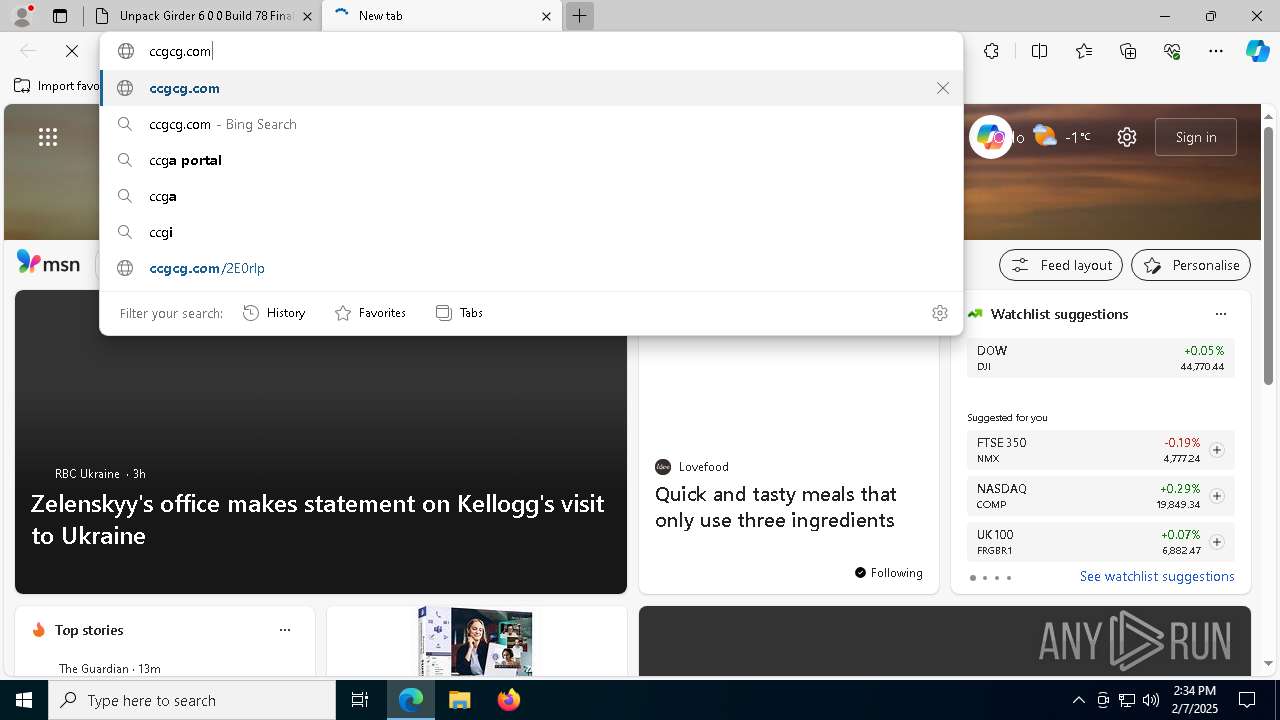The width and height of the screenshot is (1280, 720).
Task: Add FTSE 350 to watchlist
Action: point(1217,450)
